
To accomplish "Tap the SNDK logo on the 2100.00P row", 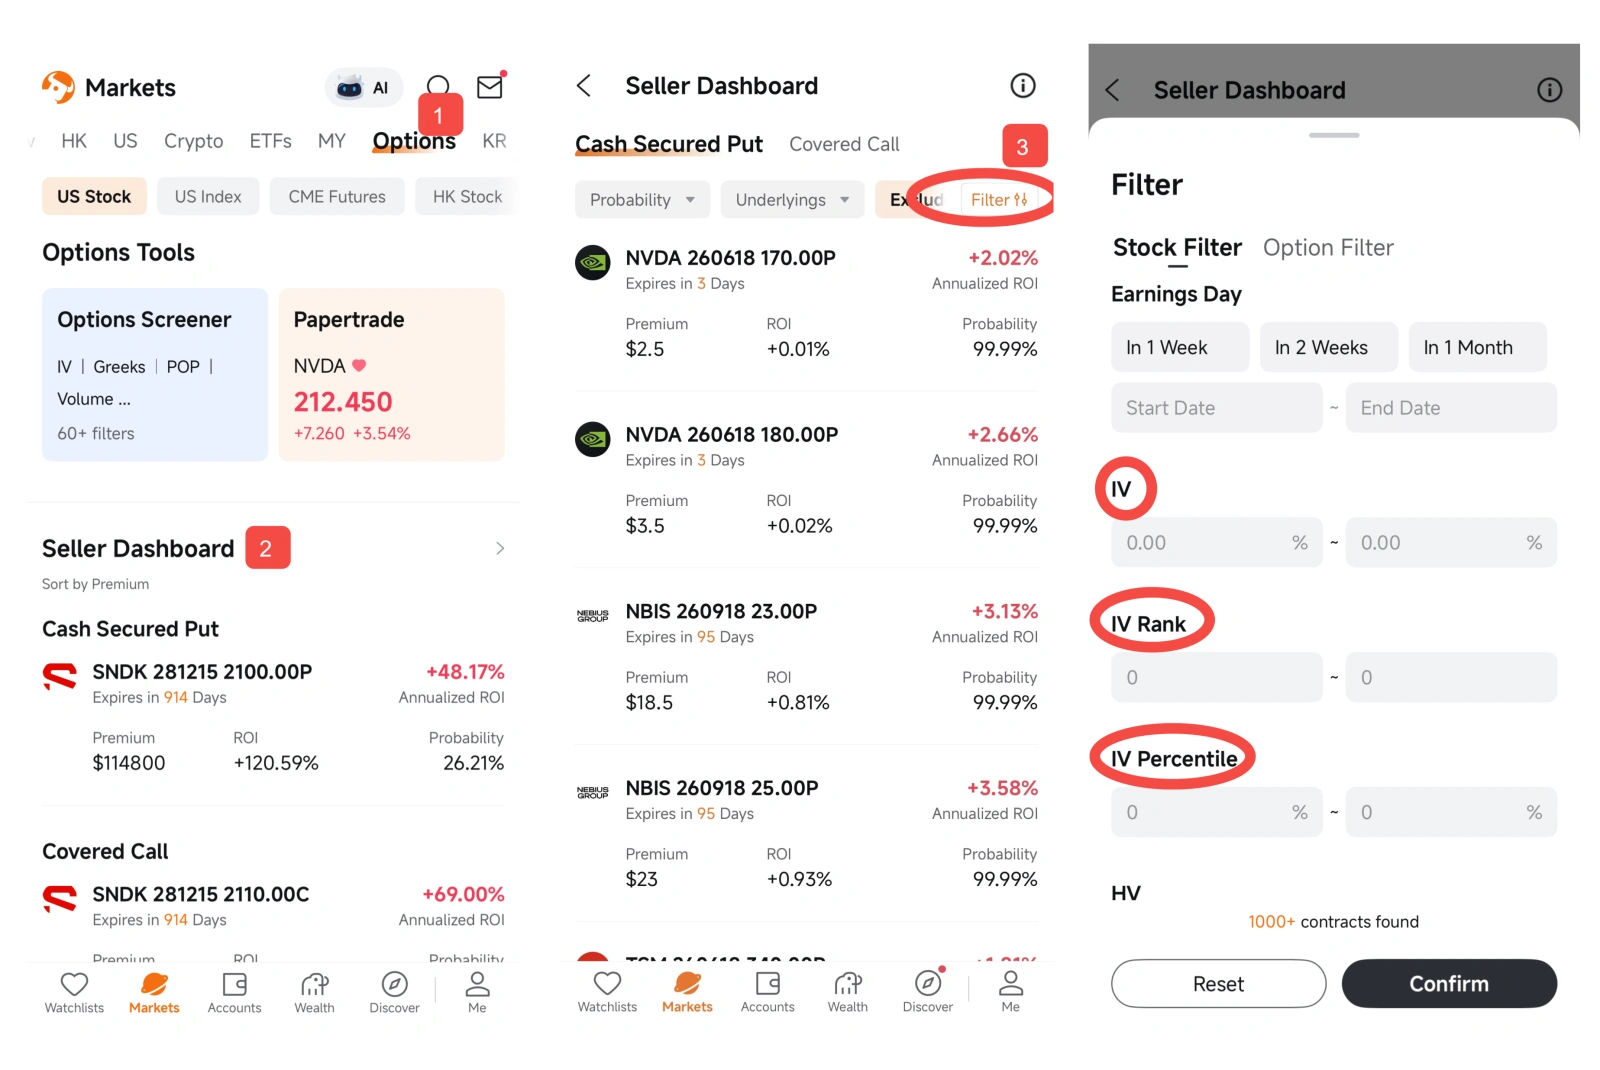I will 60,677.
